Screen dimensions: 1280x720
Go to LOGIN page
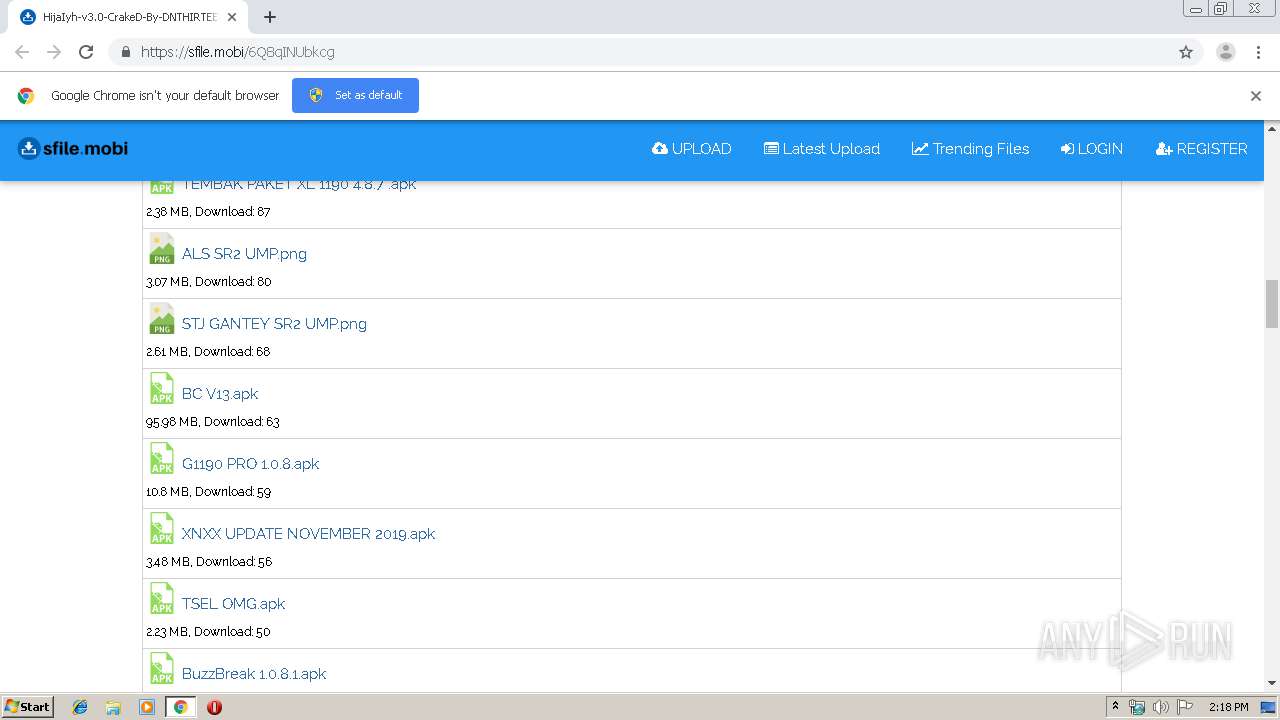1092,149
